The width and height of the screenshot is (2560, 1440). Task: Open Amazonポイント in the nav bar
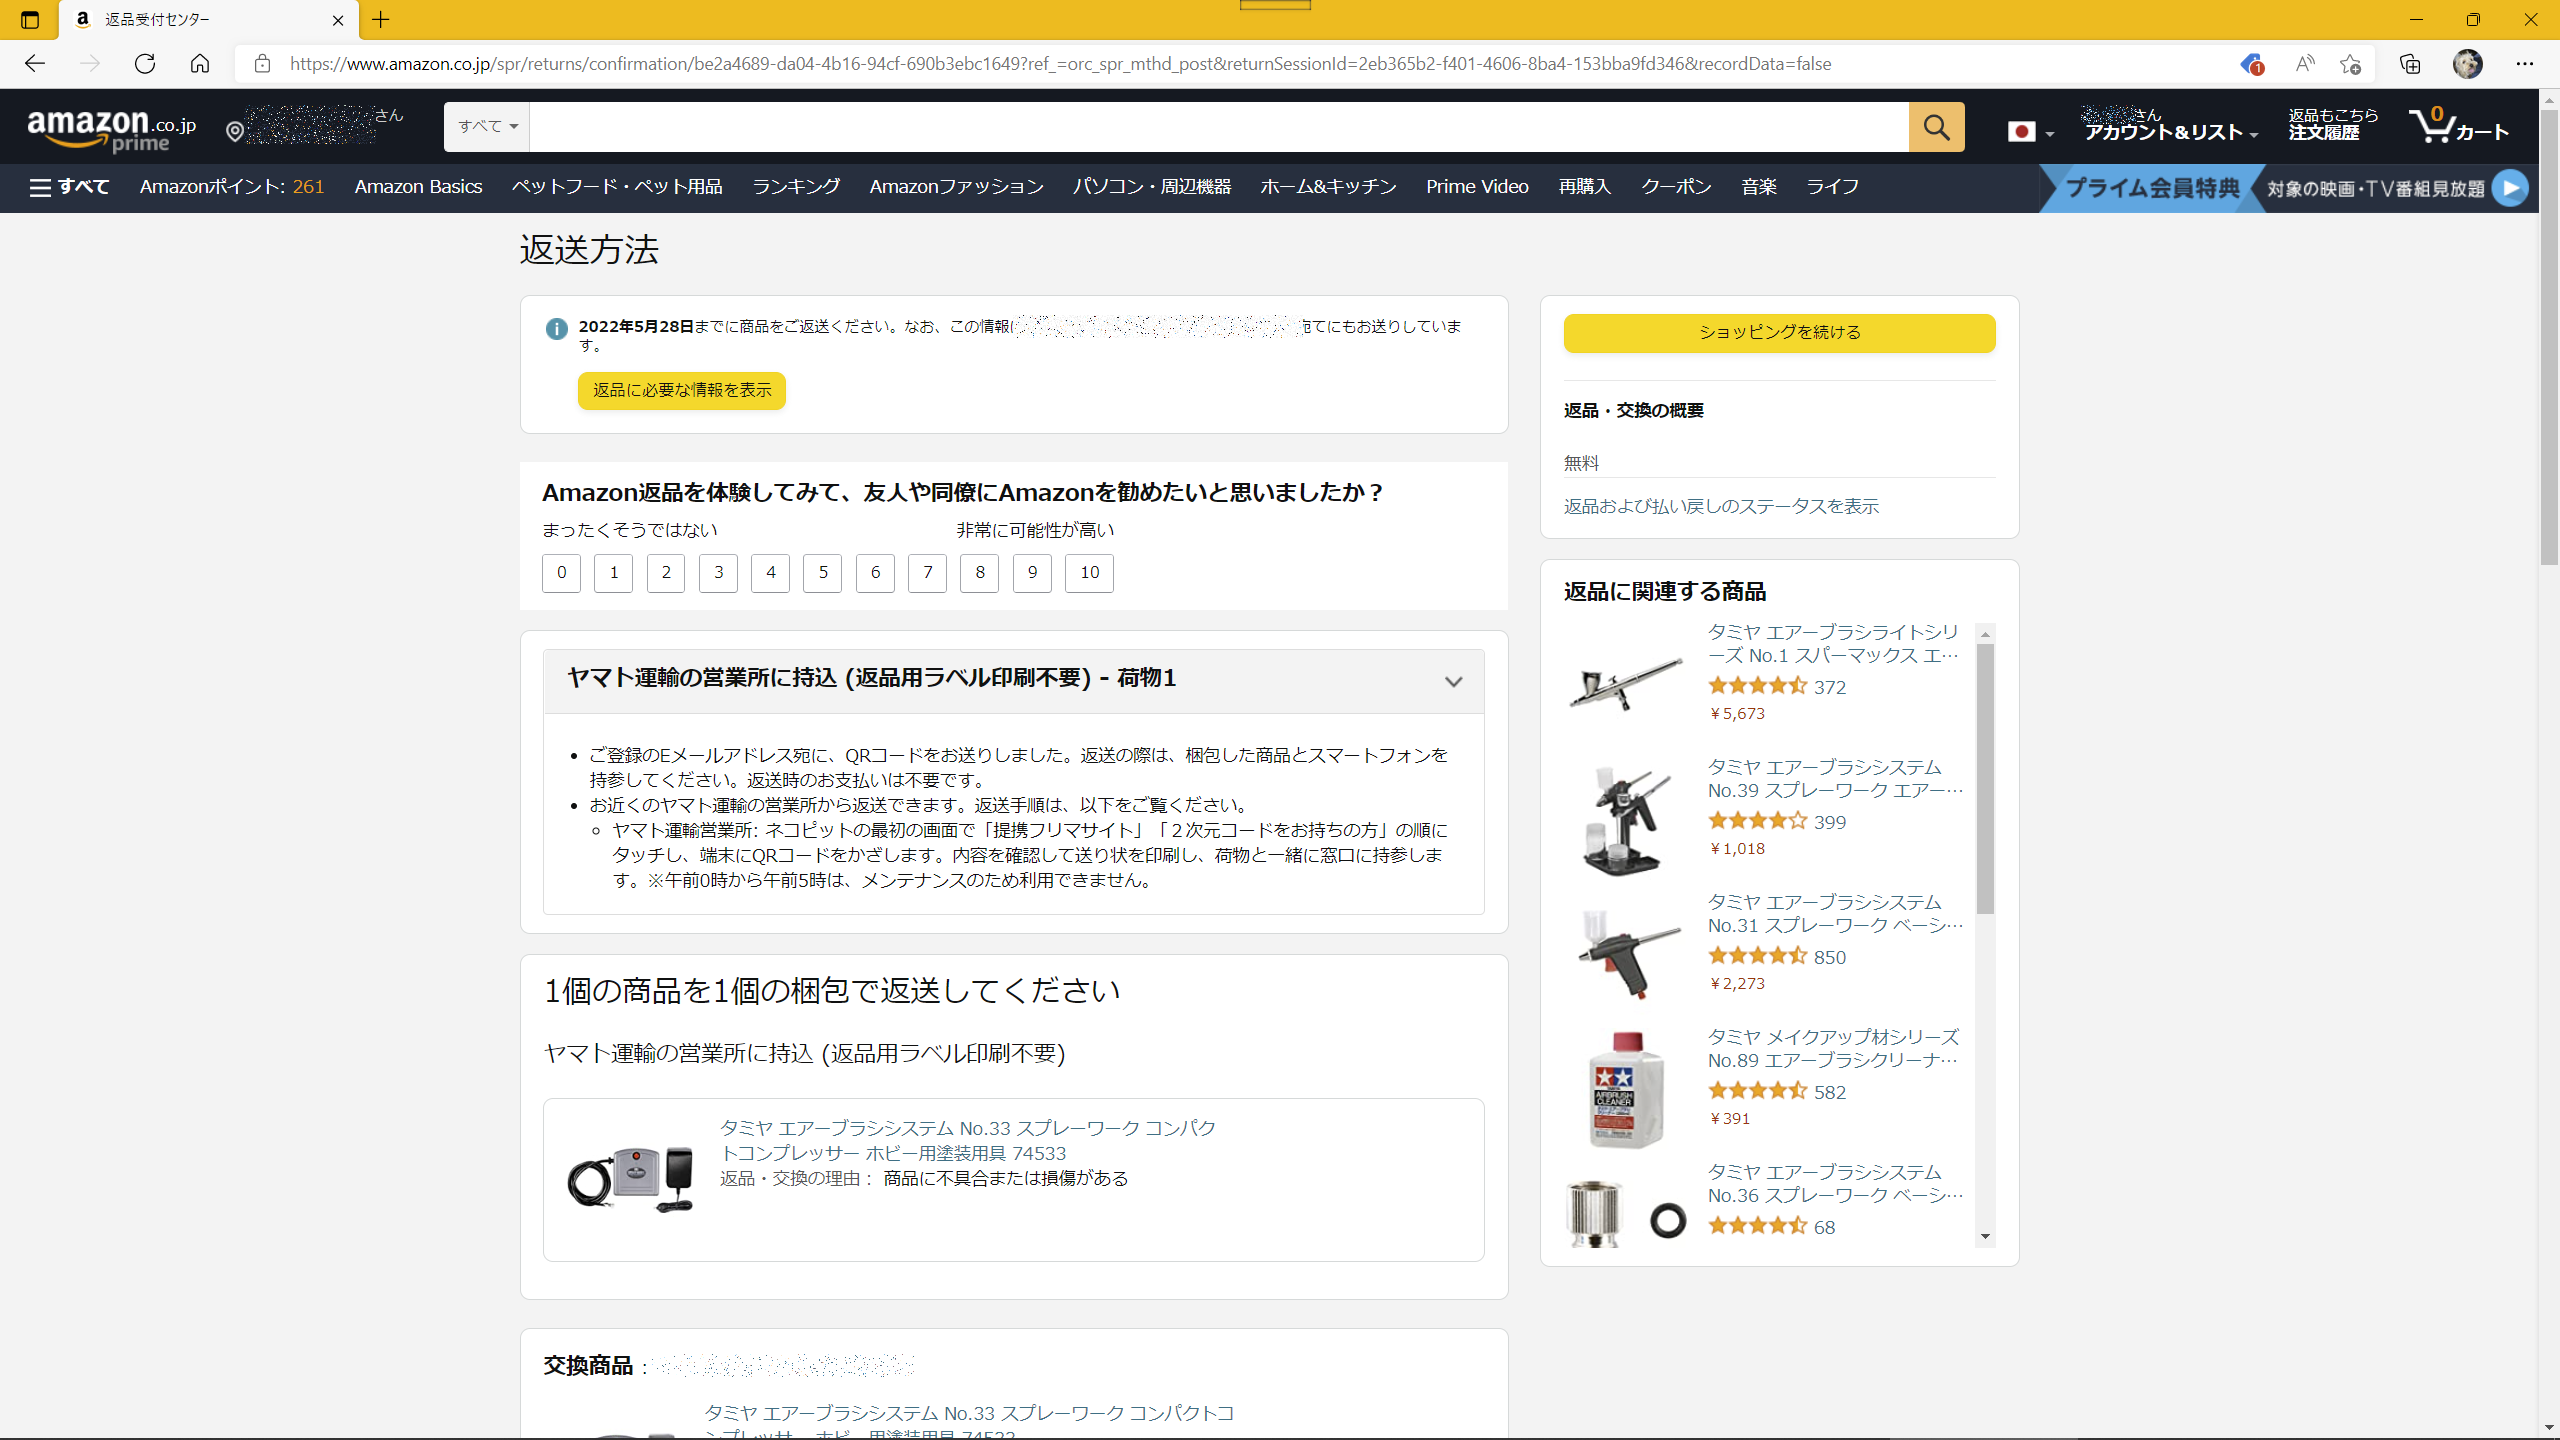[232, 187]
